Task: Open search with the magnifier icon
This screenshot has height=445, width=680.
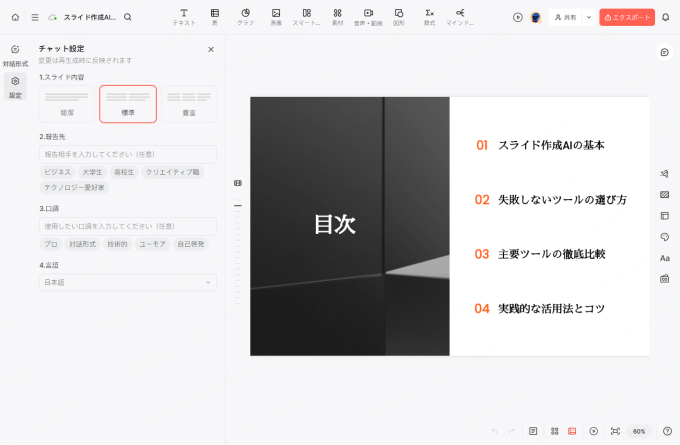Action: tap(128, 17)
